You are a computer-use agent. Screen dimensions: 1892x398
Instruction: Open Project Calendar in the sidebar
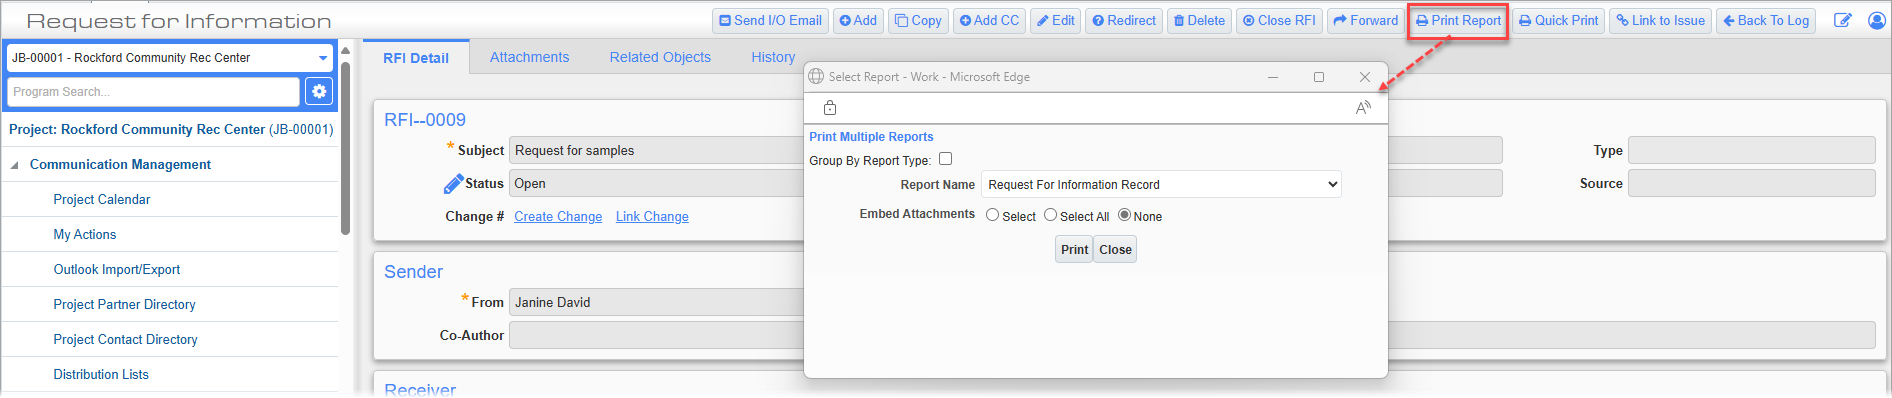pos(102,200)
